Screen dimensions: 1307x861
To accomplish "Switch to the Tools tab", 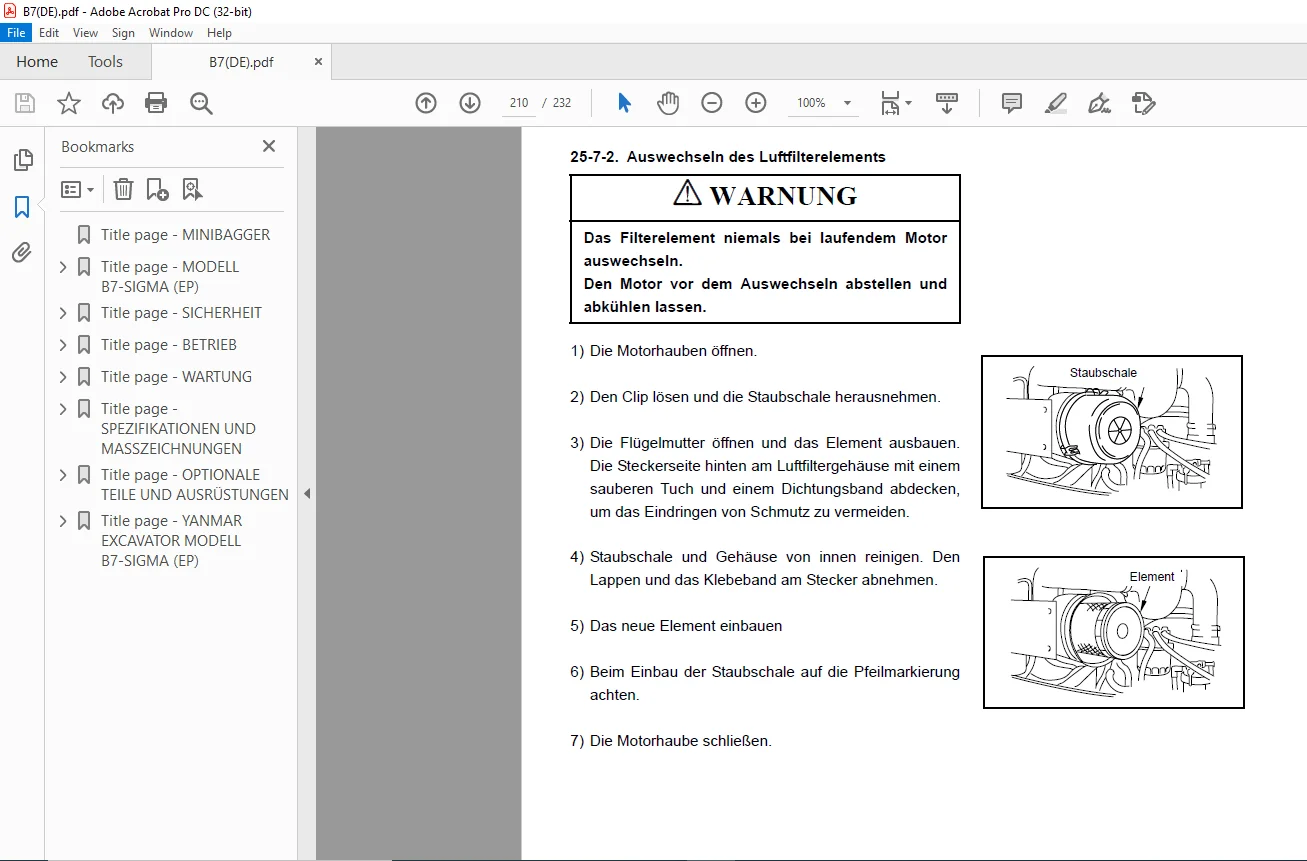I will point(105,61).
